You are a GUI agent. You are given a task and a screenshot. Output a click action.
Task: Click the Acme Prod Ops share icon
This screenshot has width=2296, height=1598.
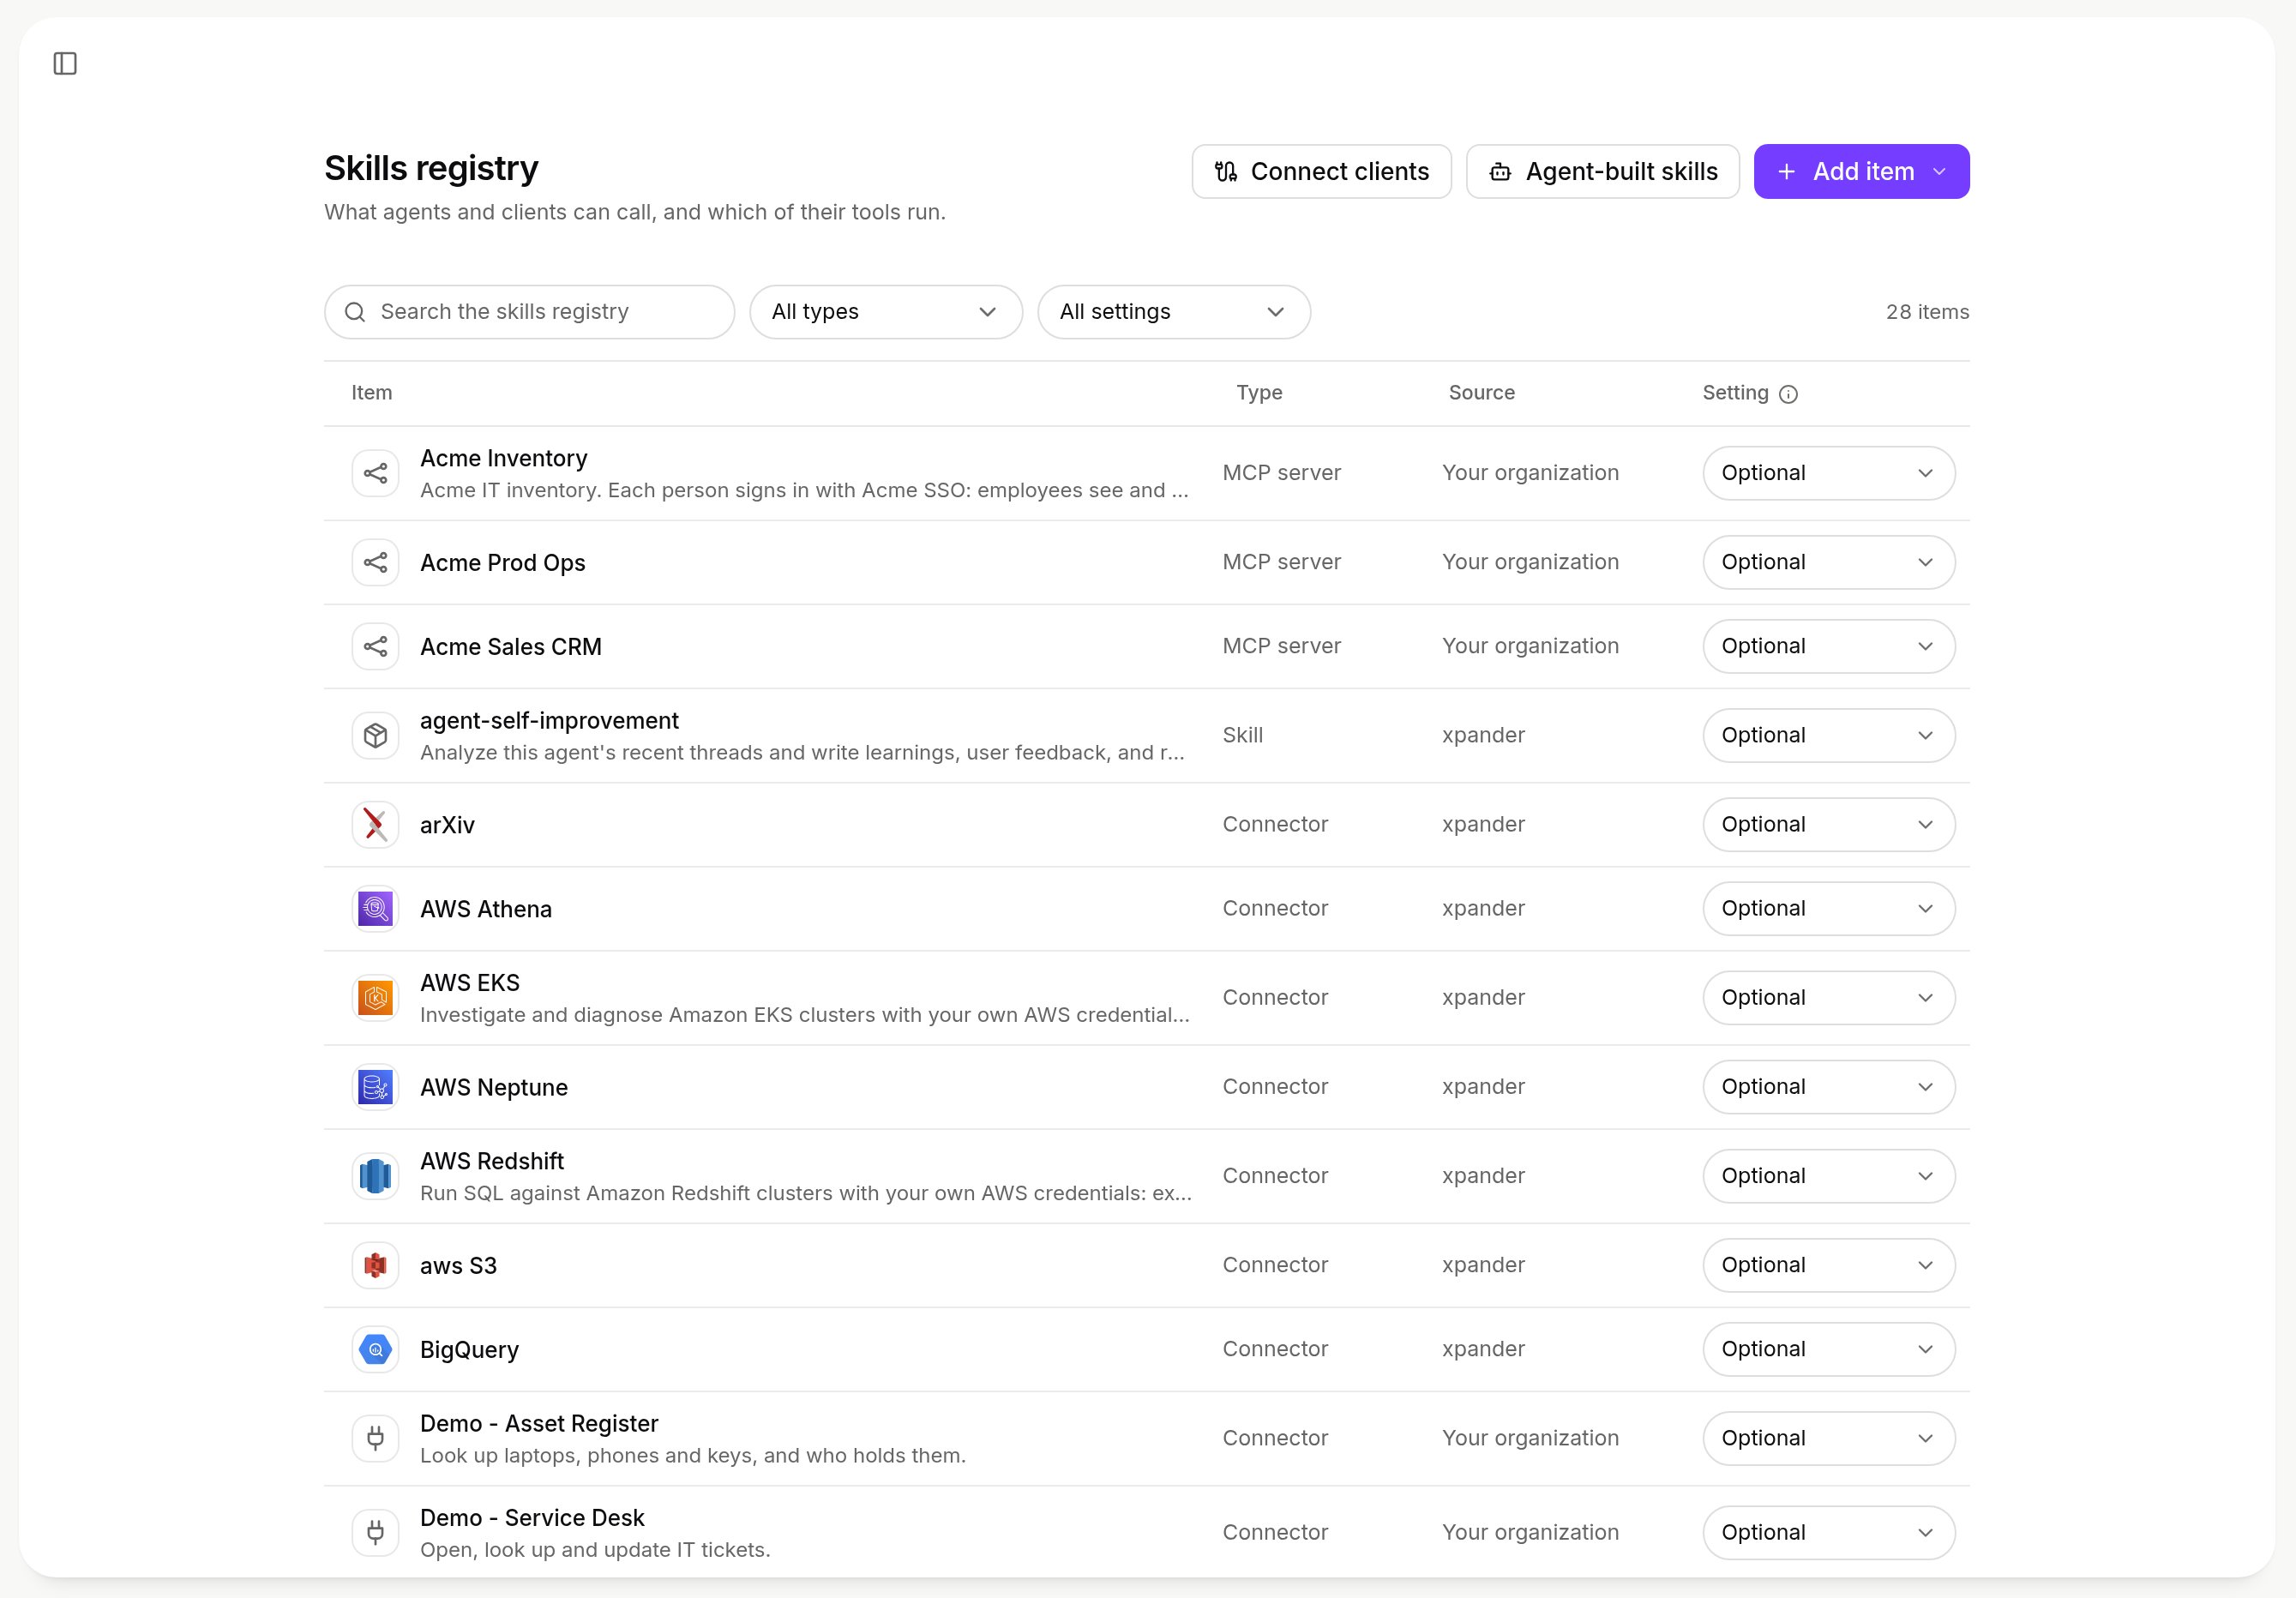coord(375,562)
